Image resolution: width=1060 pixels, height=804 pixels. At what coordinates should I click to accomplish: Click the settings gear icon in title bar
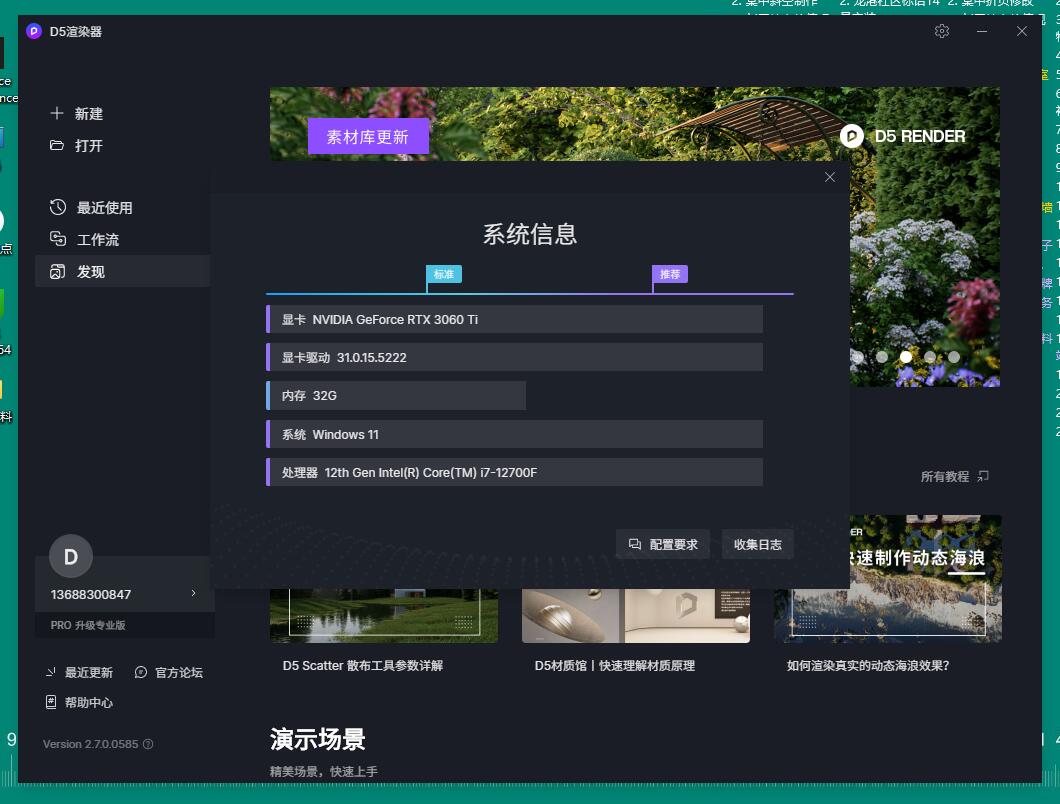click(941, 31)
